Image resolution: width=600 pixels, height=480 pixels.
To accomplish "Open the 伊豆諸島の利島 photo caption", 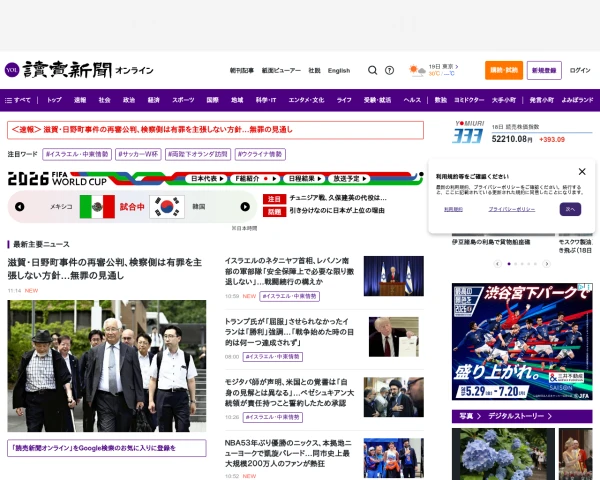I will coord(491,242).
